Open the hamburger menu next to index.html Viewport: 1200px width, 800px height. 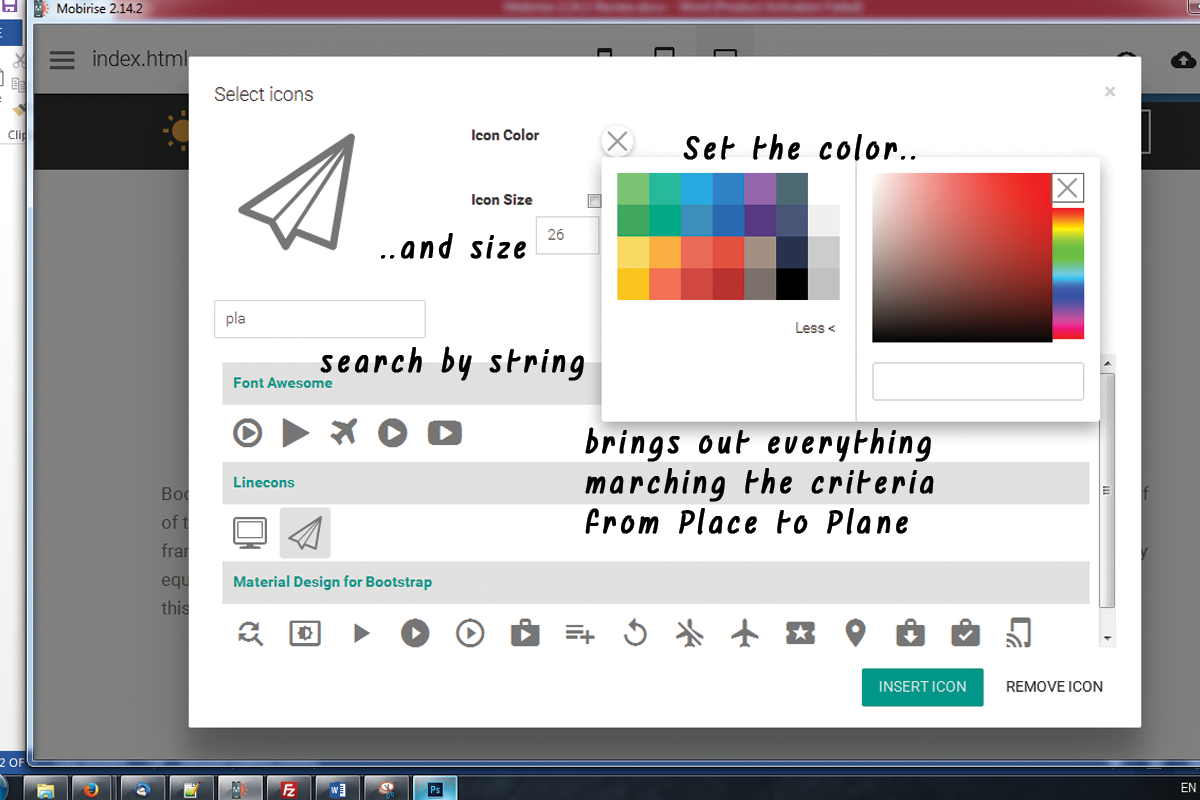coord(62,60)
